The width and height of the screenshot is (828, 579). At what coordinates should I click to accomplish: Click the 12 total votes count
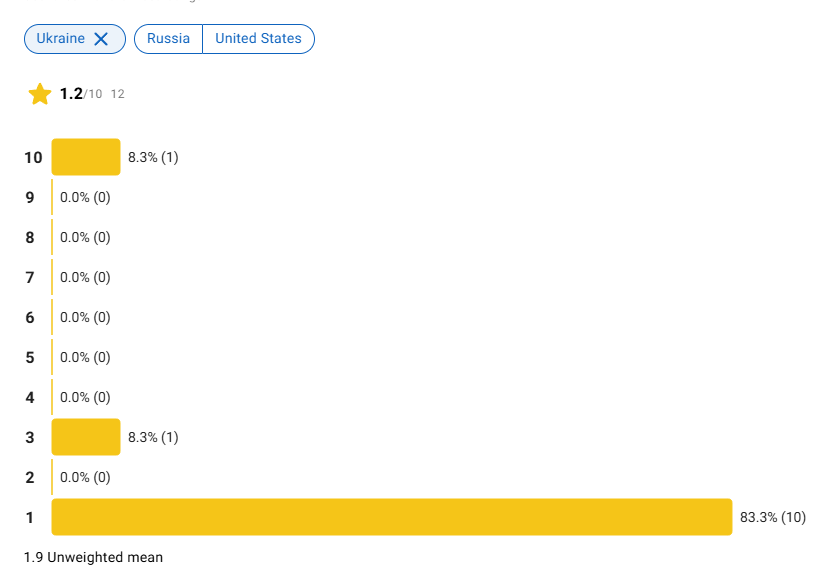click(118, 94)
